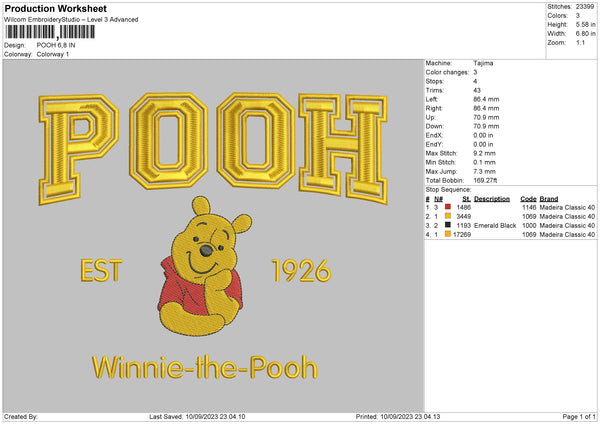Viewport: 600px width, 424px height.
Task: Click the 'EndX:' label
Action: pyautogui.click(x=434, y=135)
